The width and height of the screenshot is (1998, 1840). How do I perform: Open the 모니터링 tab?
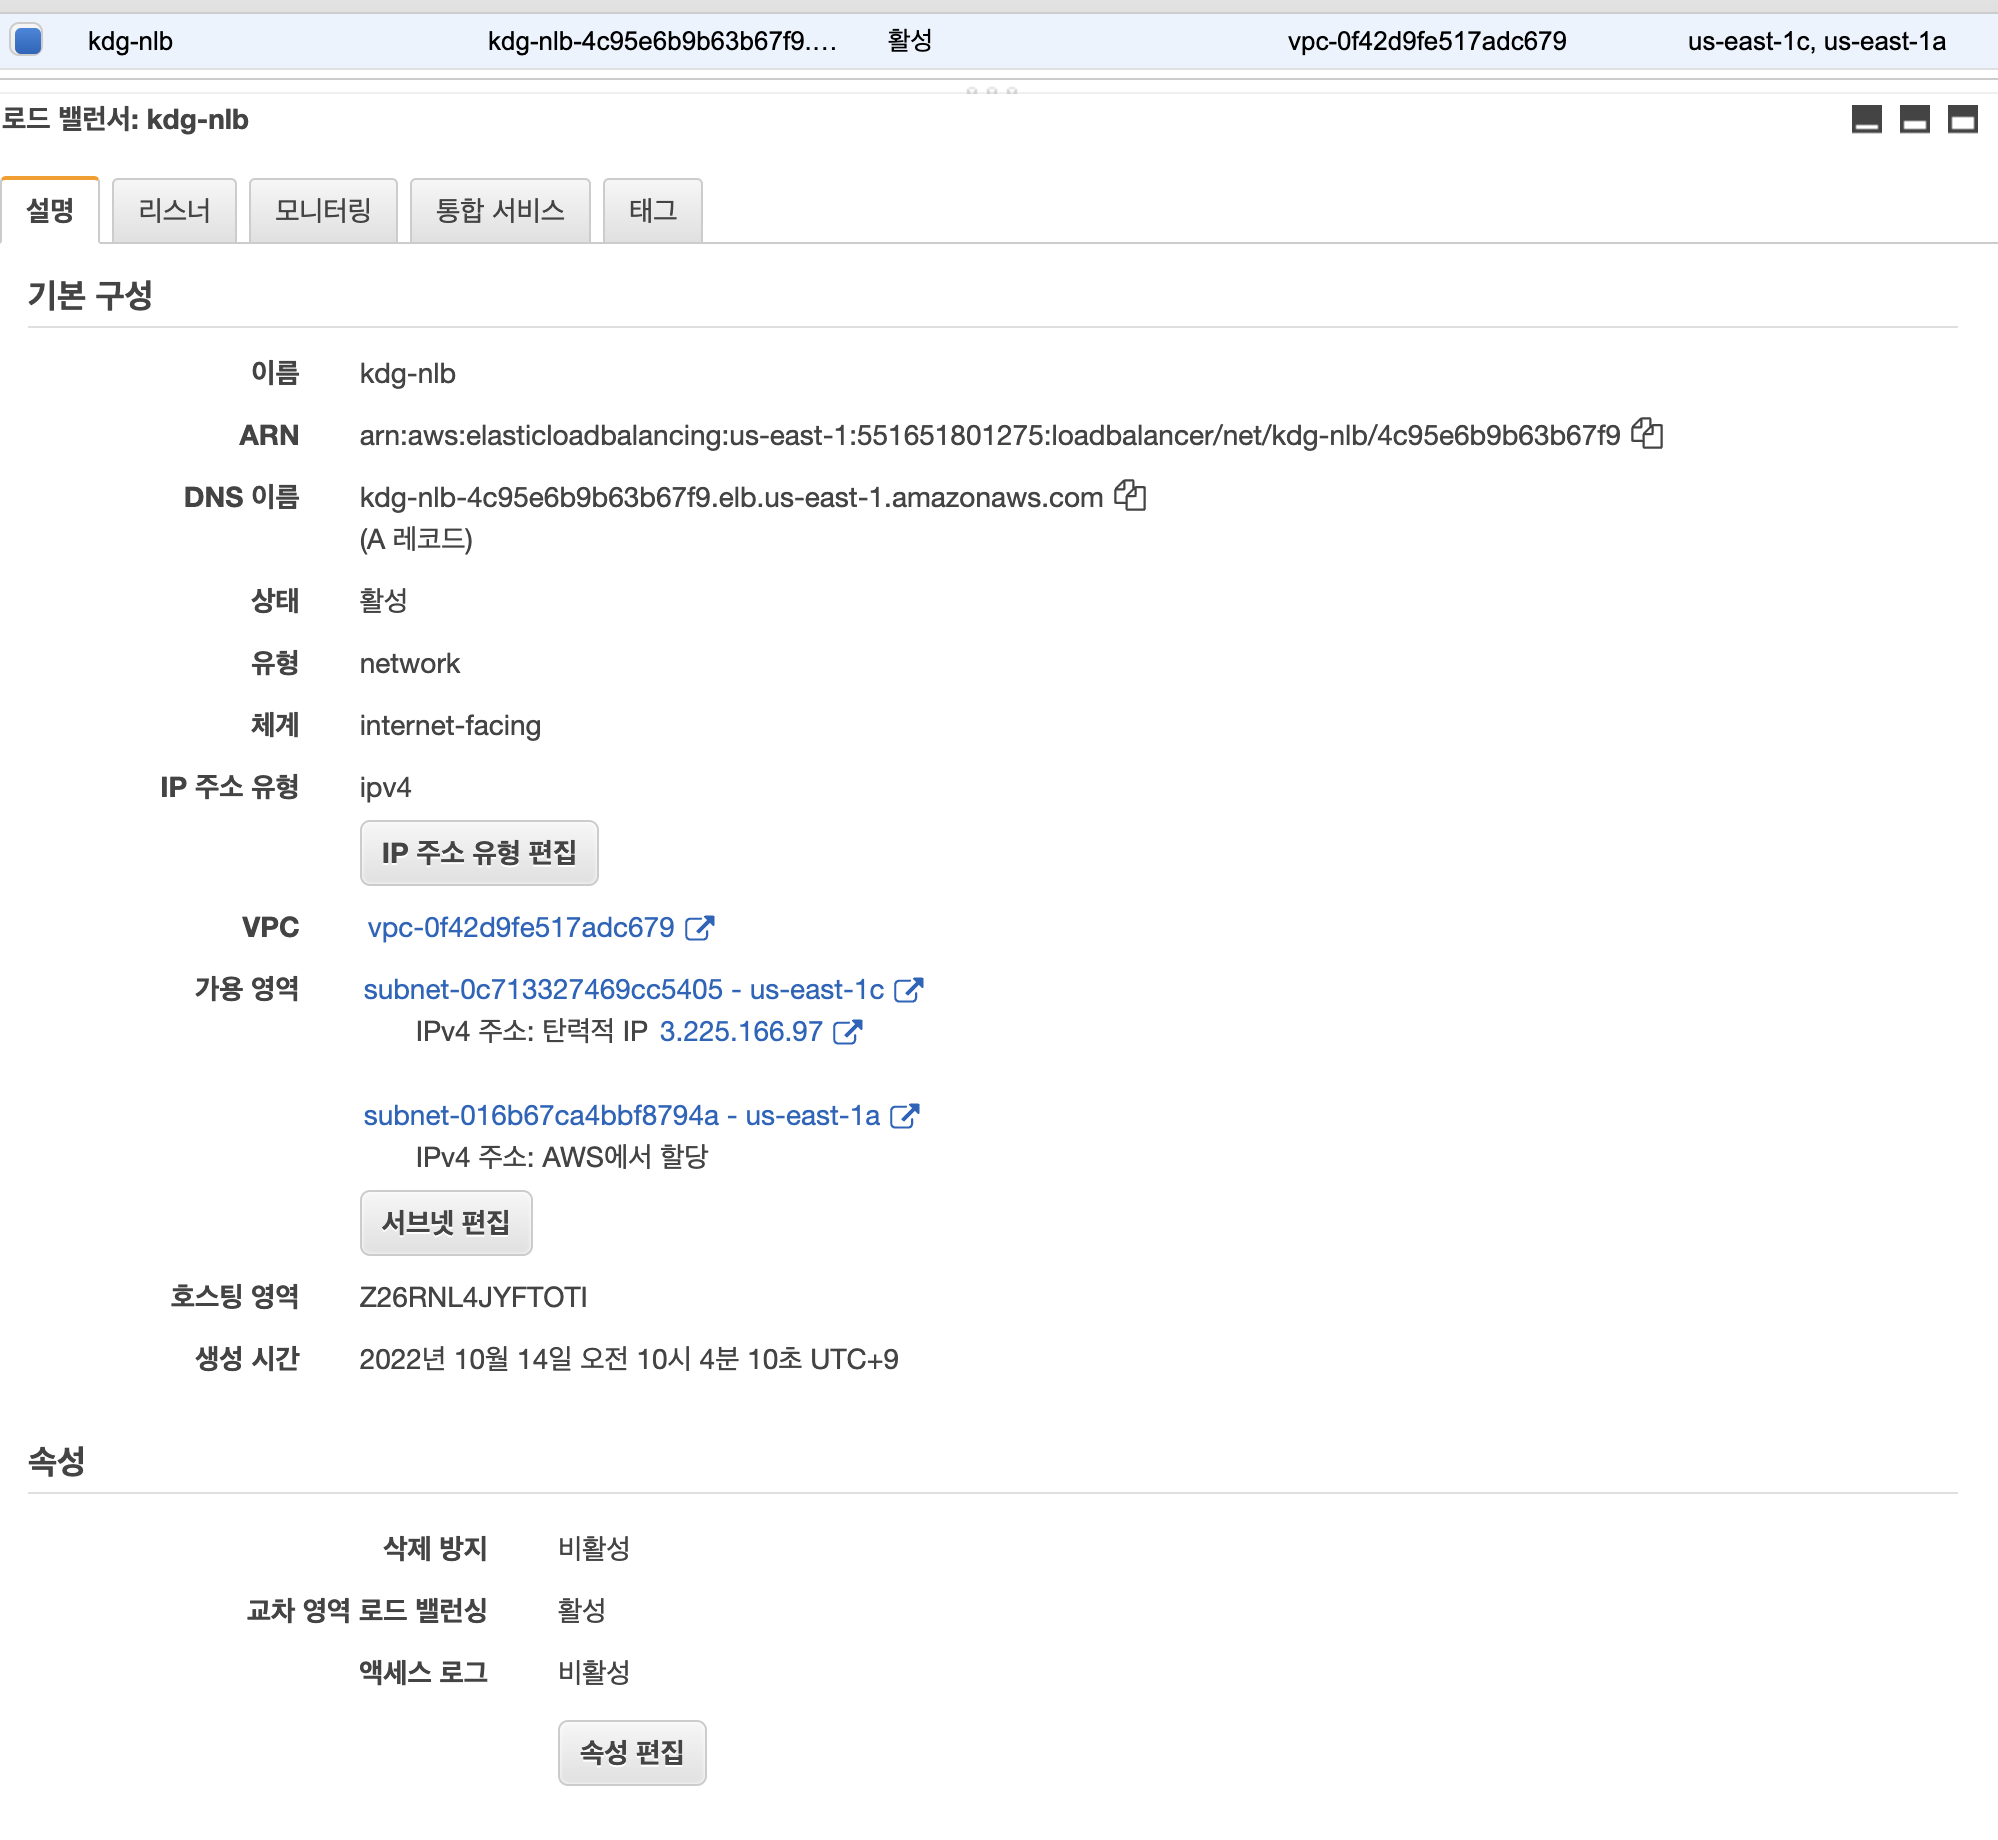point(323,211)
